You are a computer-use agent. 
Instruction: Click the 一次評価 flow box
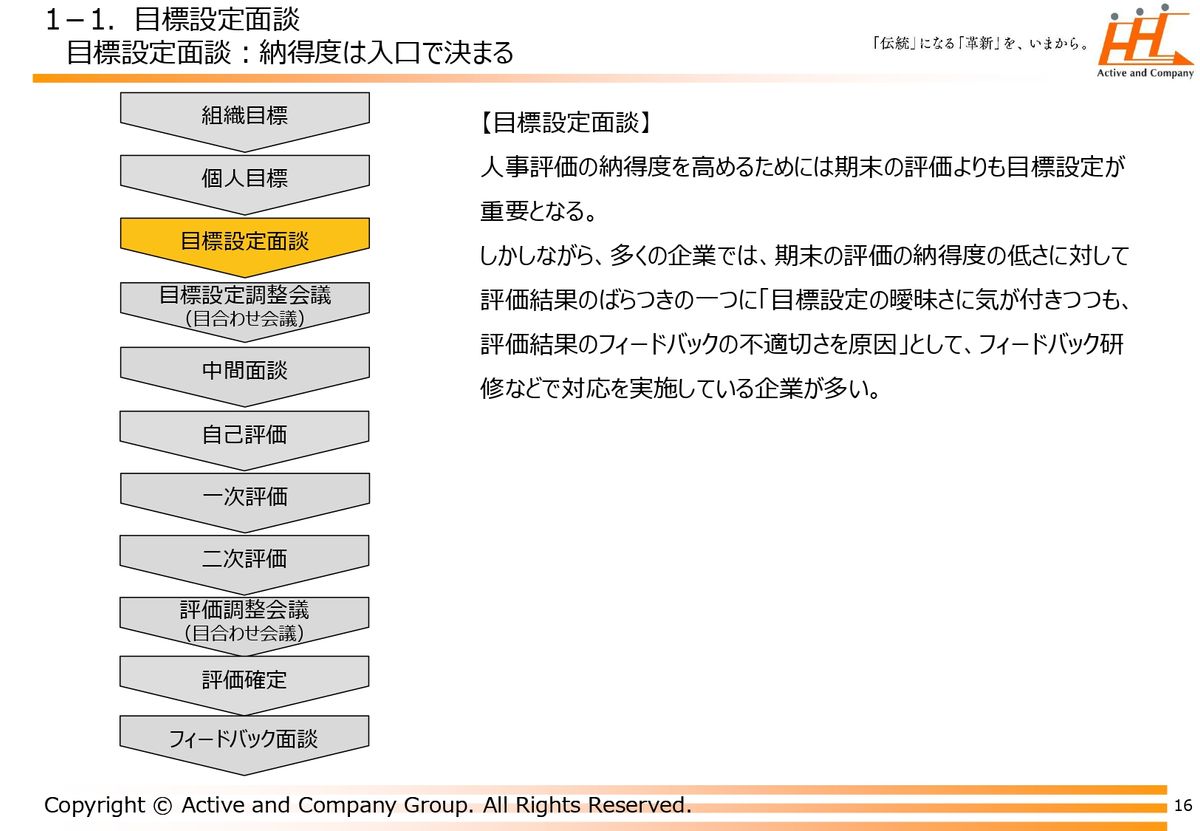pos(245,496)
